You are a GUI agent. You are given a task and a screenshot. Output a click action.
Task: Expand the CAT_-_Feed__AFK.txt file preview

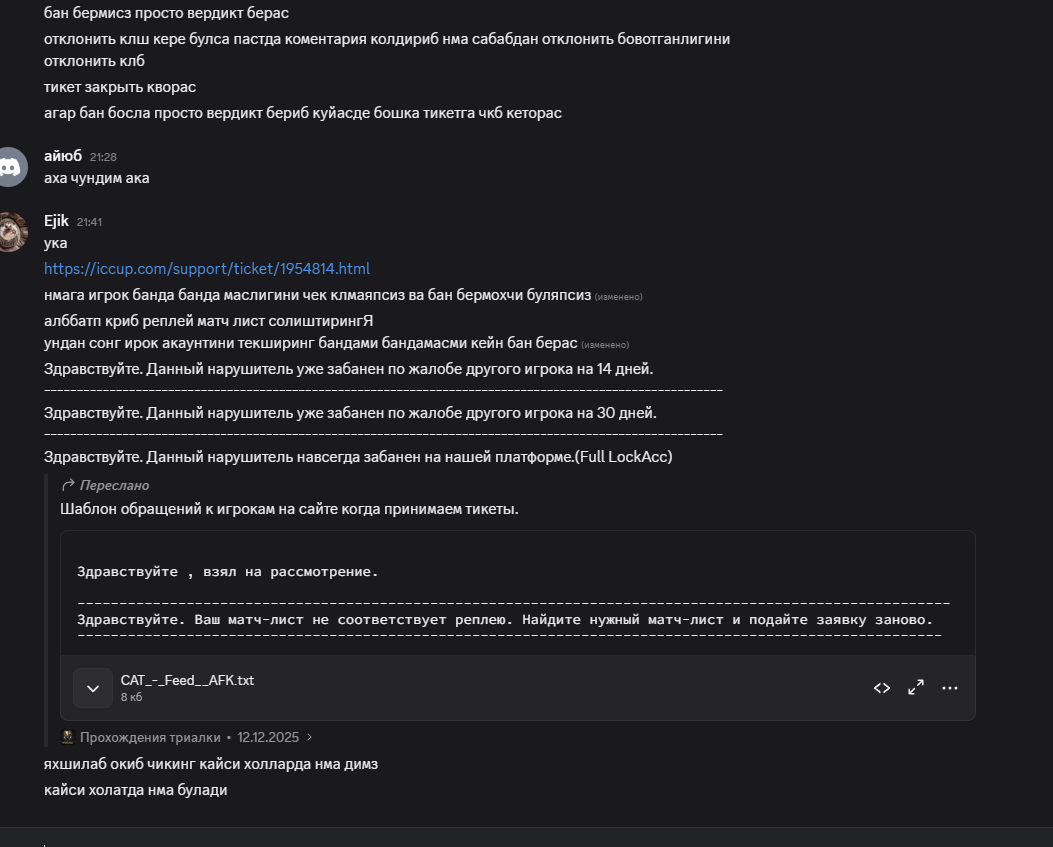(93, 688)
